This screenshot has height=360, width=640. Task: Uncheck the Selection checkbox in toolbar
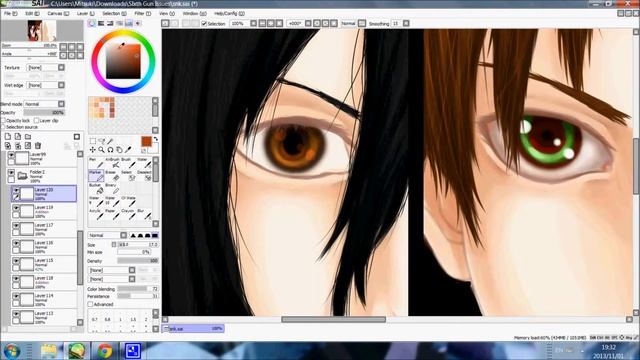[x=204, y=24]
